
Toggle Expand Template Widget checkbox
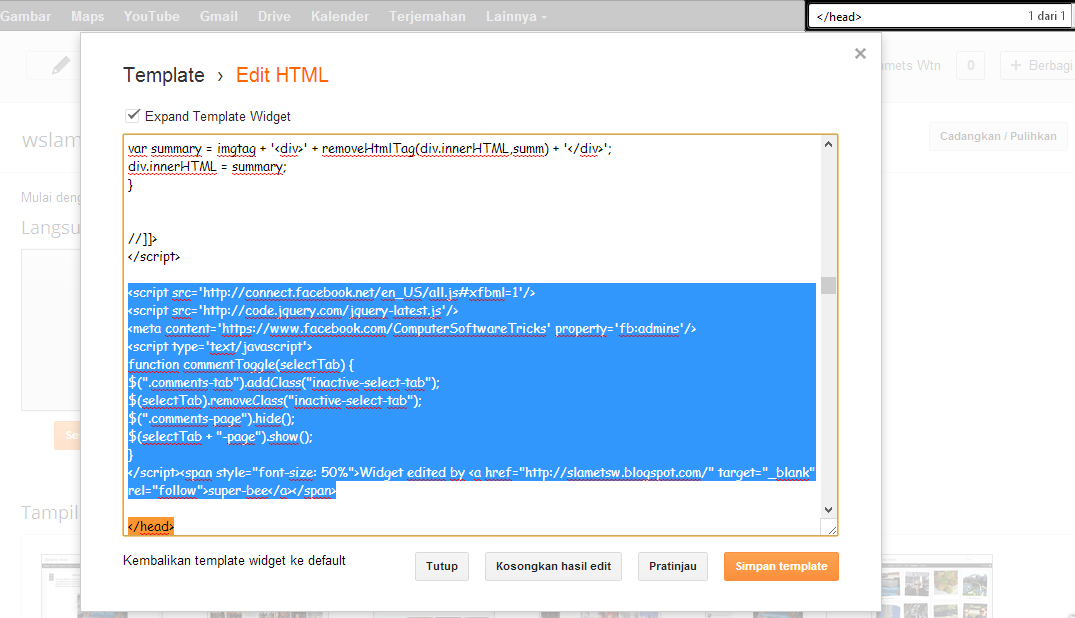click(133, 115)
